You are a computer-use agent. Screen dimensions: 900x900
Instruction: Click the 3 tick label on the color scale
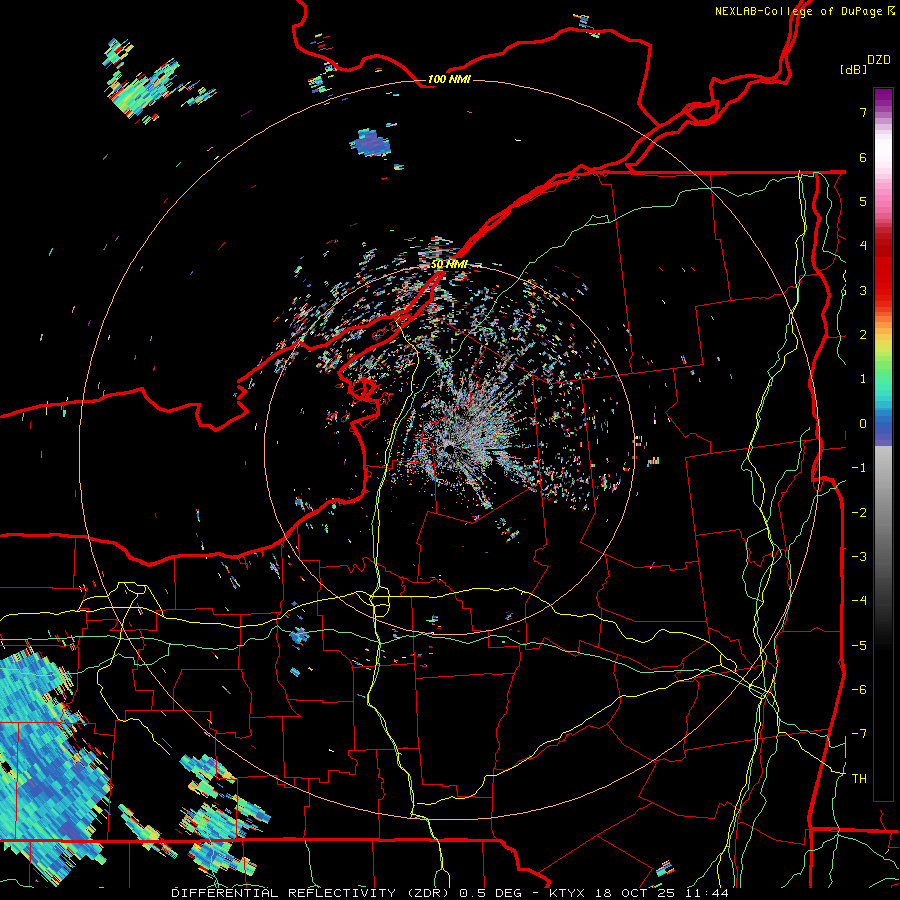[x=863, y=290]
